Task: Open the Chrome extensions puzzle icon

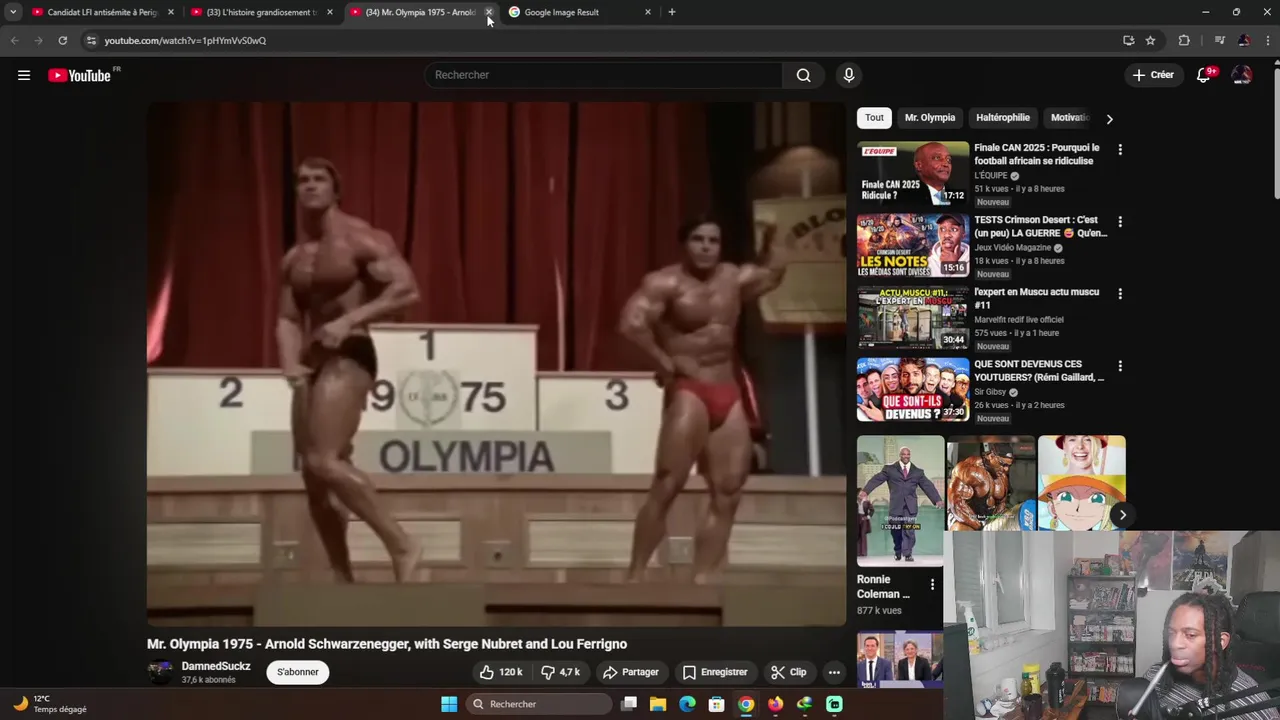Action: (x=1184, y=40)
